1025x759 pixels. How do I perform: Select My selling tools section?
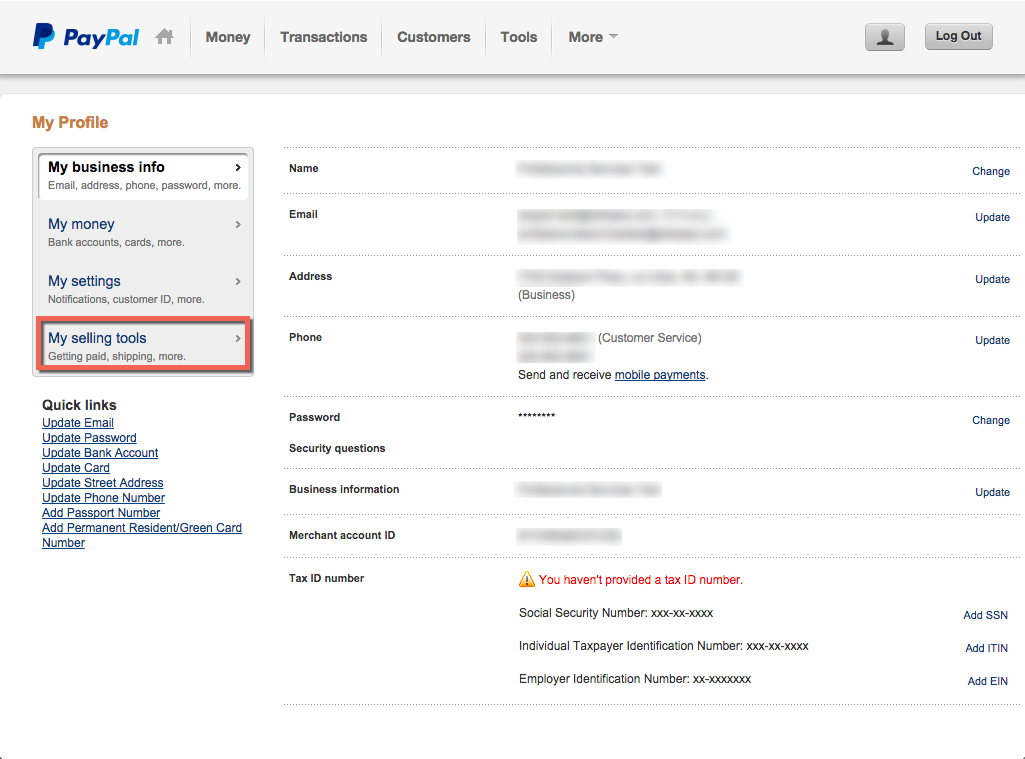pos(143,346)
